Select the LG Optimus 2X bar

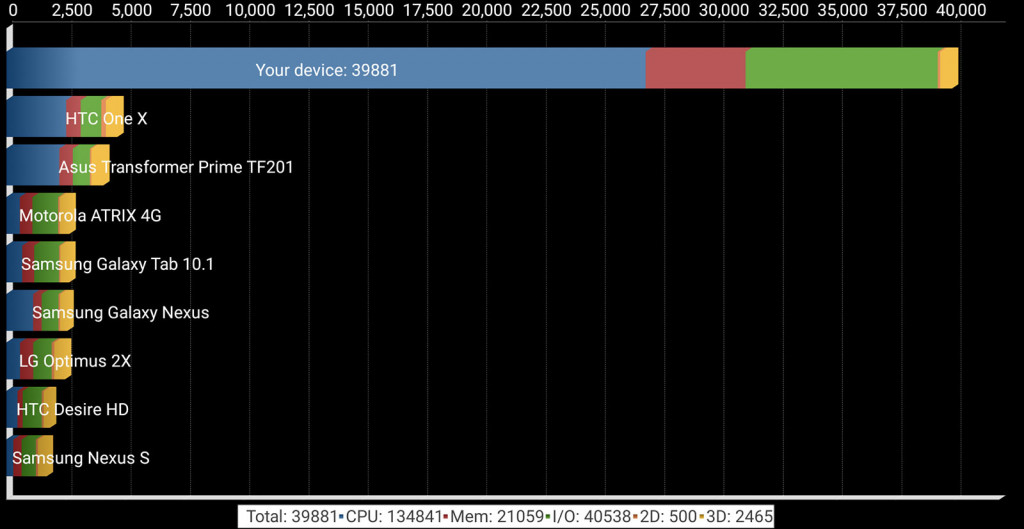(39, 359)
